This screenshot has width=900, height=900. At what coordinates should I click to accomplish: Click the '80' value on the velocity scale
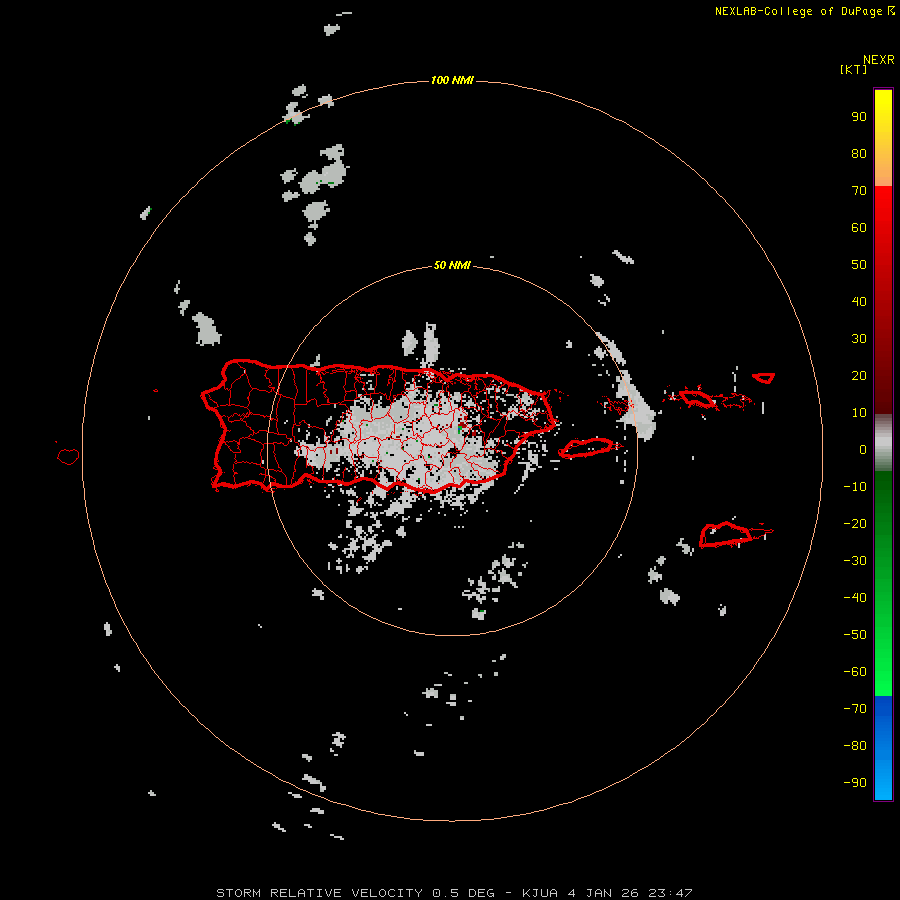[x=859, y=154]
